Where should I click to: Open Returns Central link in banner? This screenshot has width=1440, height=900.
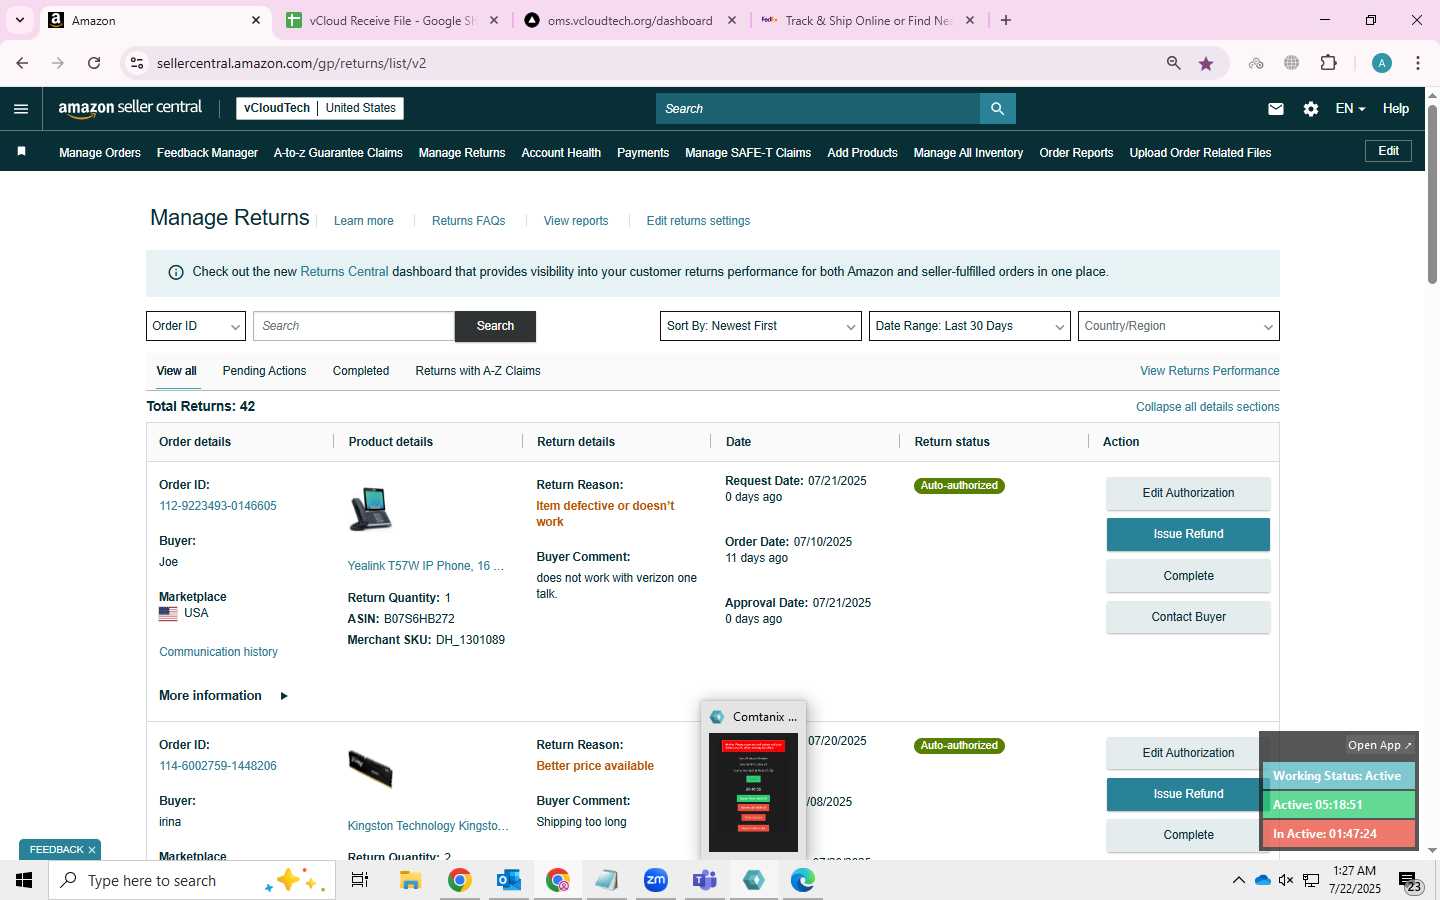(x=344, y=272)
